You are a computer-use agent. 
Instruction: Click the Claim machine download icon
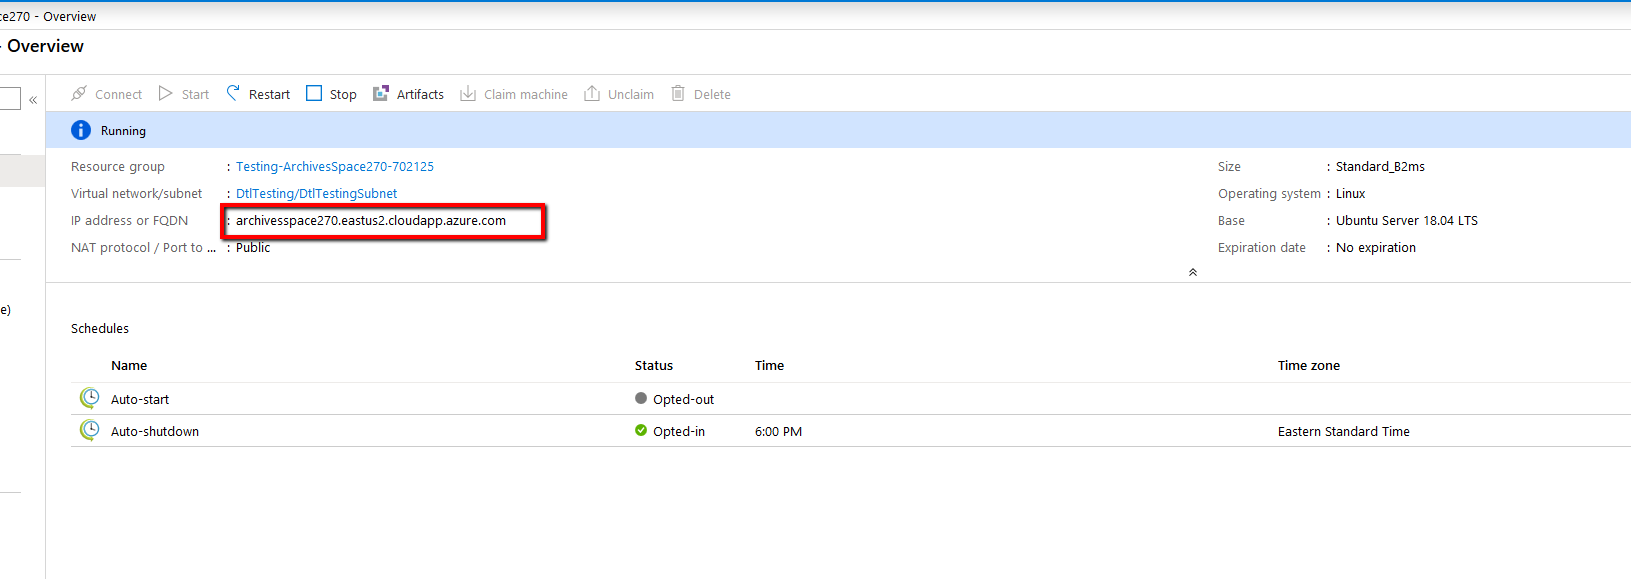point(468,94)
